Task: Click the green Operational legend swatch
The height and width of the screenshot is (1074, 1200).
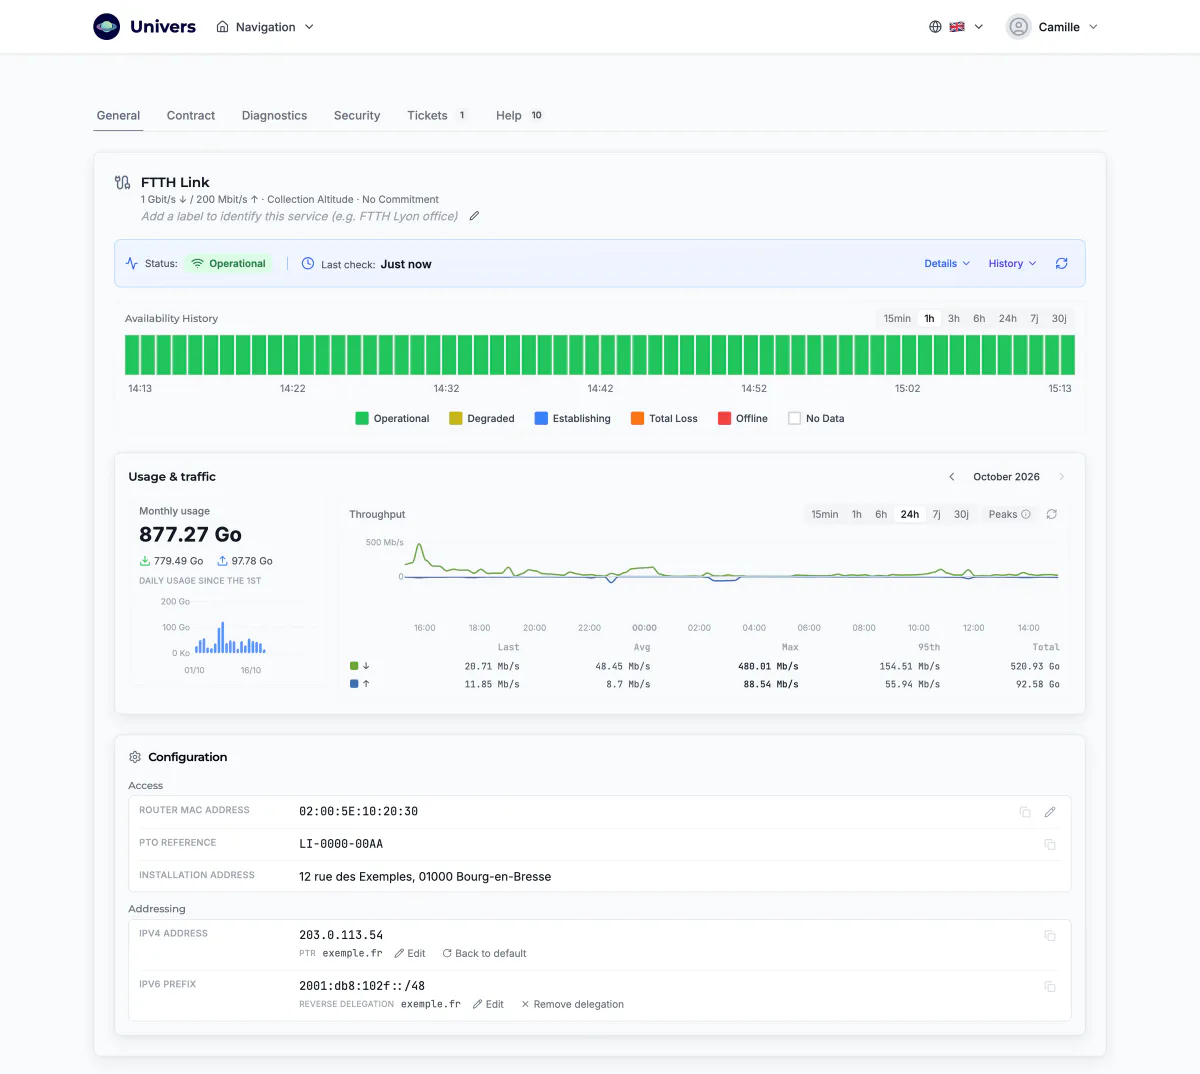Action: [362, 419]
